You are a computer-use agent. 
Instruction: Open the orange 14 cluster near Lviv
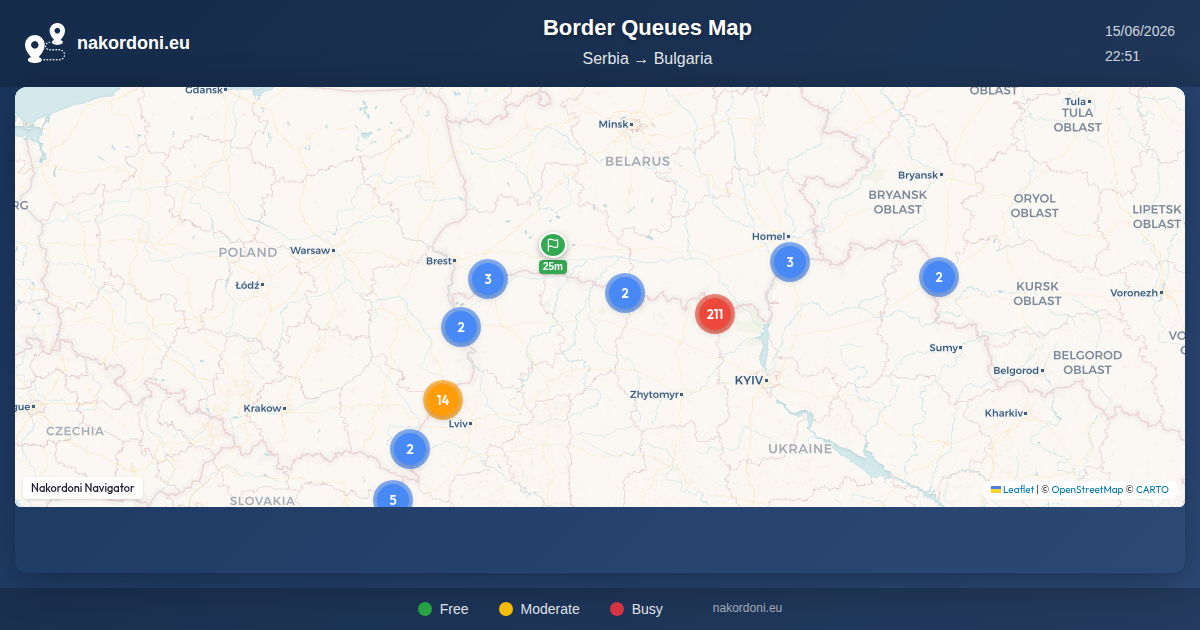point(443,400)
